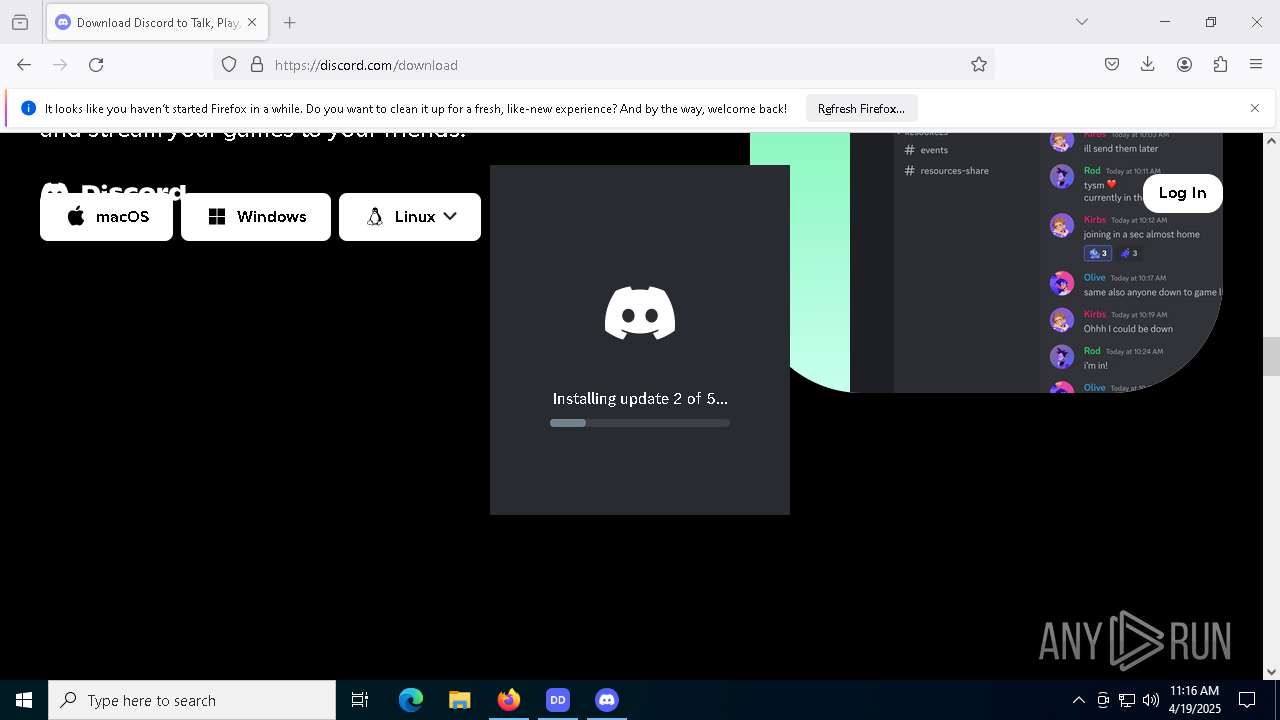Open the Firefox hamburger application menu

pyautogui.click(x=1256, y=65)
